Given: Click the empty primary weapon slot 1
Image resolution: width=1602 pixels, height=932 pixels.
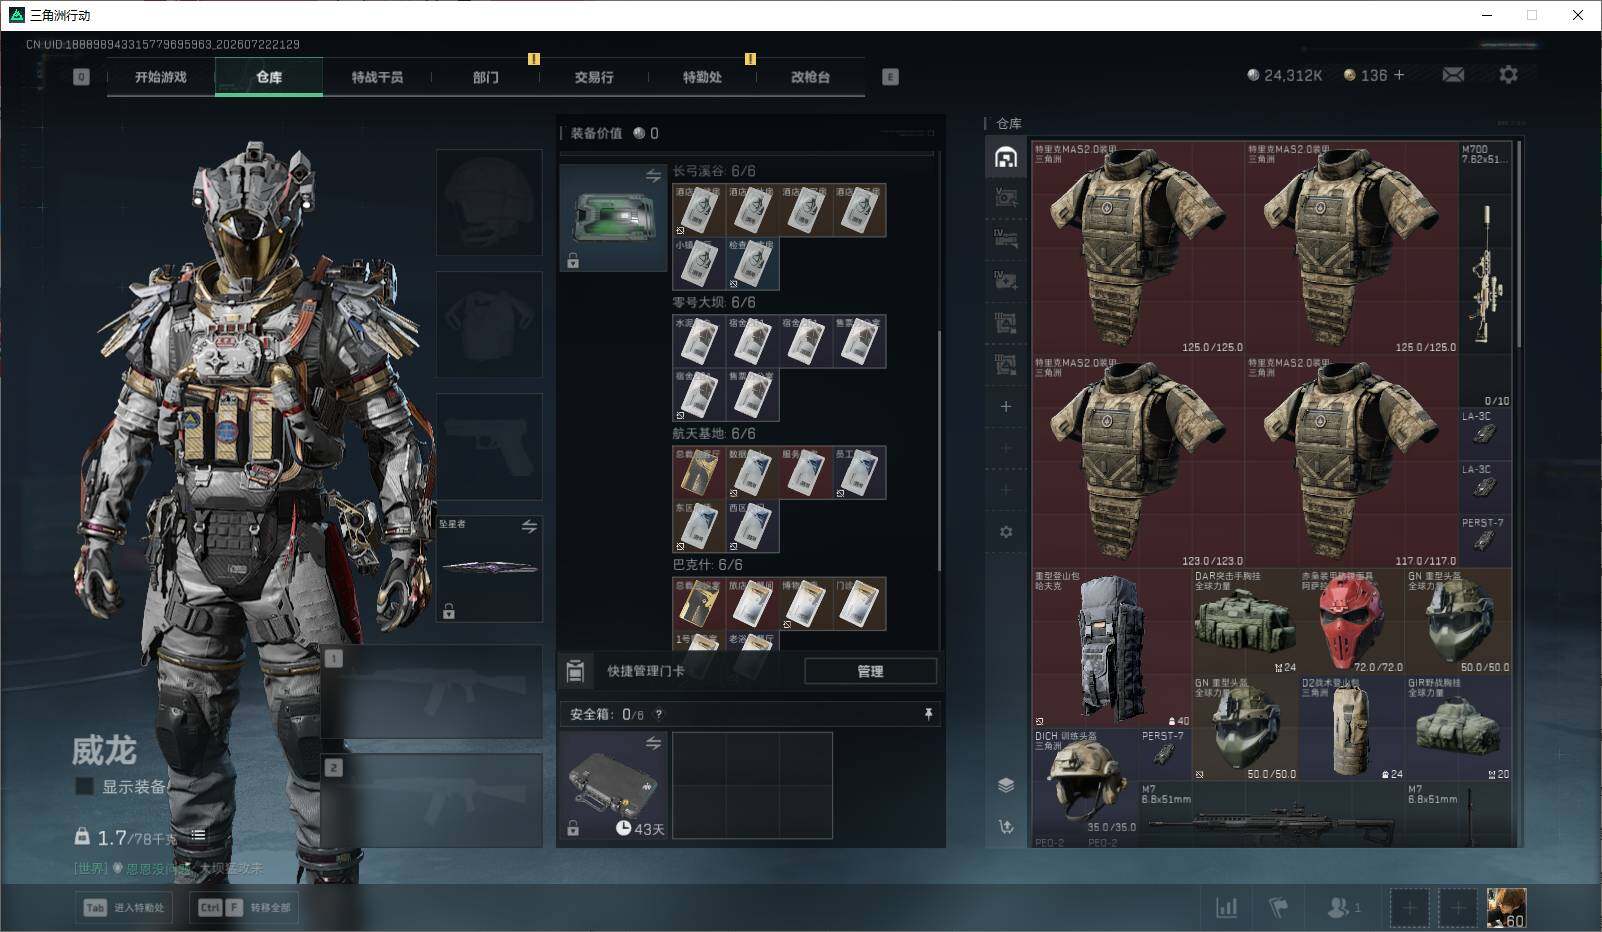Looking at the screenshot, I should pyautogui.click(x=432, y=692).
